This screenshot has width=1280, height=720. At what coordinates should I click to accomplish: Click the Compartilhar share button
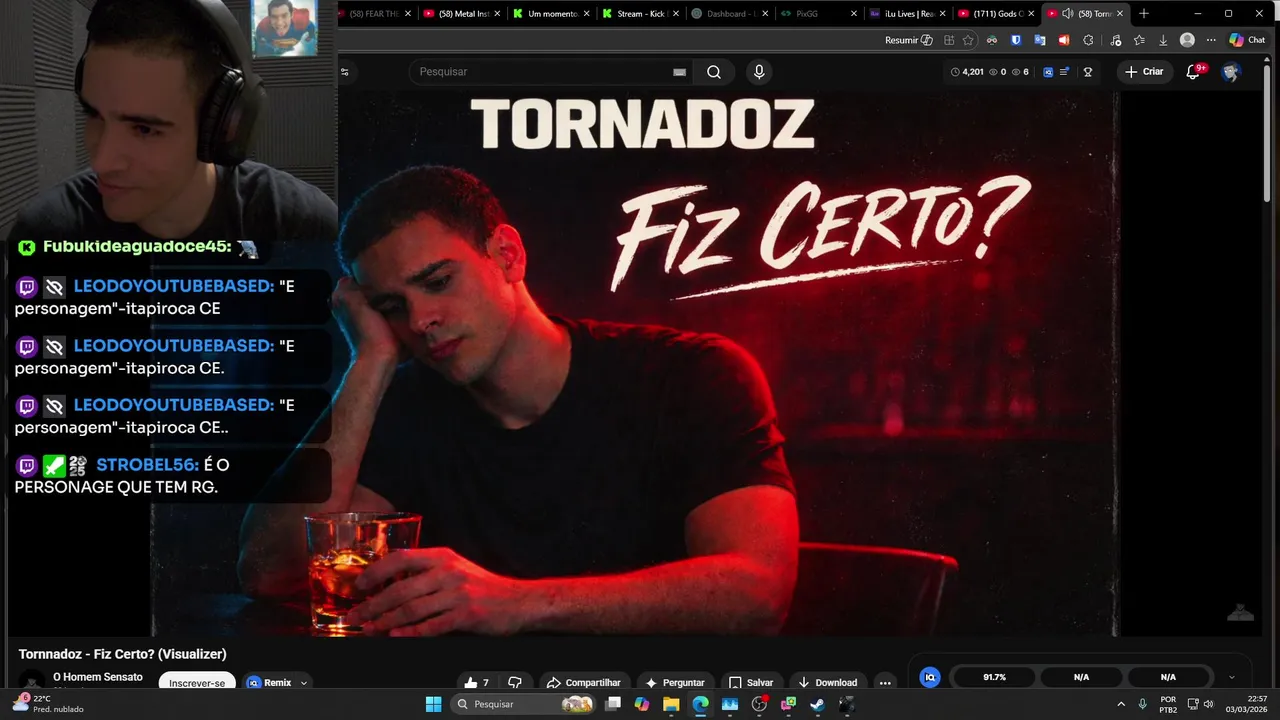click(583, 683)
